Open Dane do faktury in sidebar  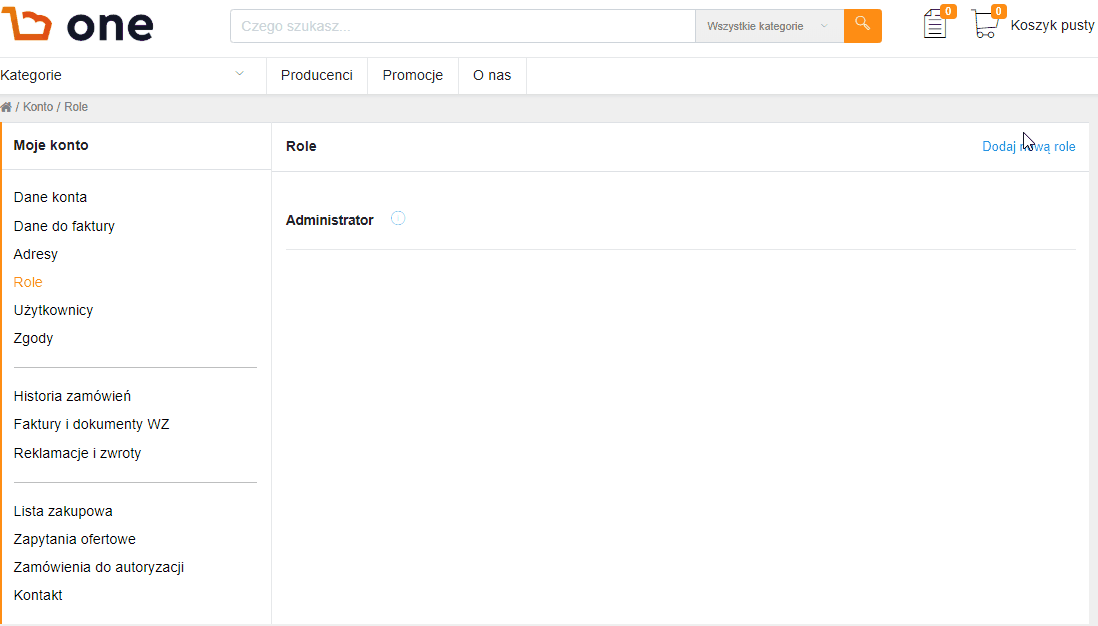coord(64,226)
